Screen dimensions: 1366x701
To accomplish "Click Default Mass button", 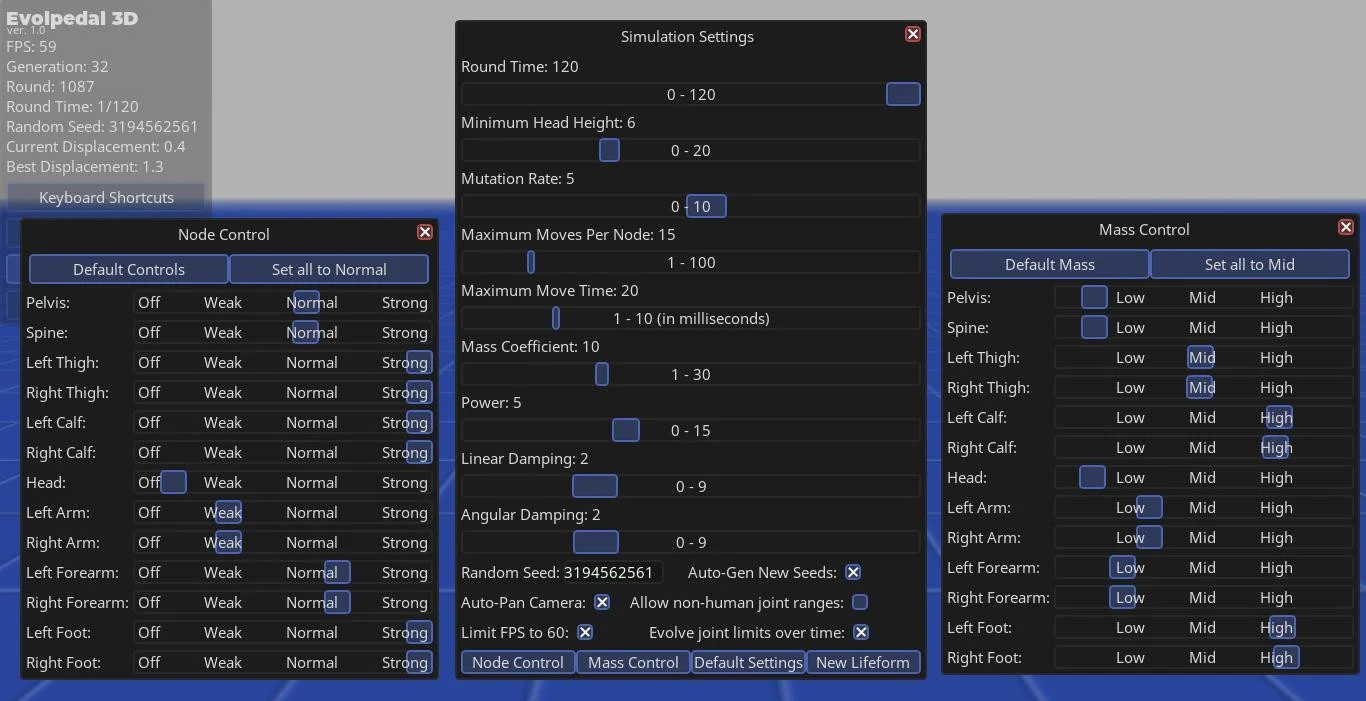I will [x=1050, y=264].
